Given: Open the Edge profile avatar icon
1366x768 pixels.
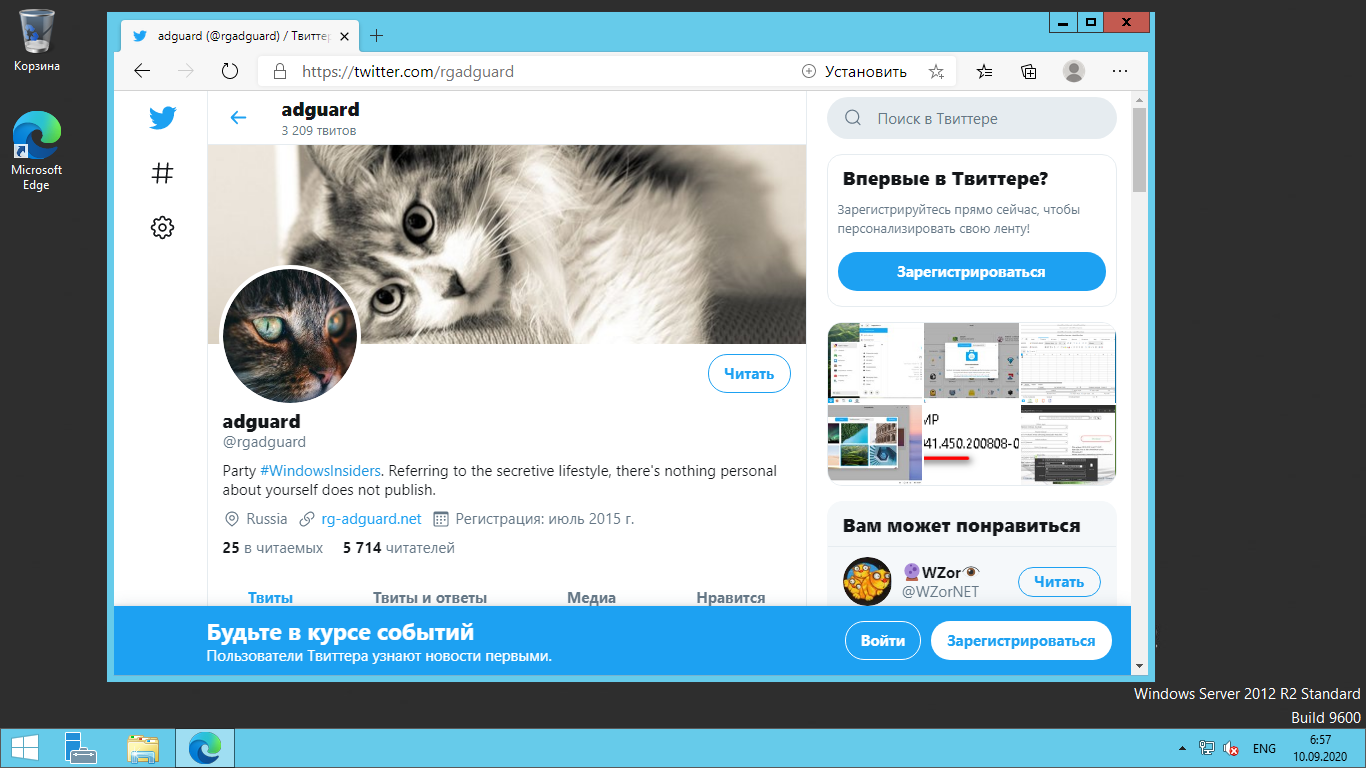Looking at the screenshot, I should coord(1074,72).
